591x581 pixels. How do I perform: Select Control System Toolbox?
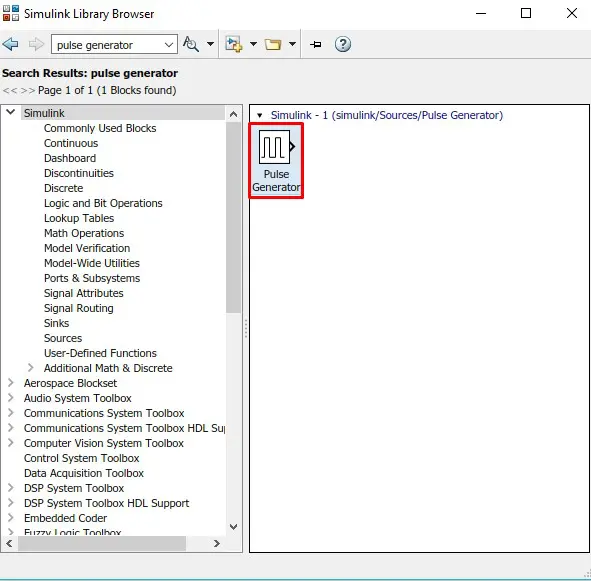pos(81,458)
